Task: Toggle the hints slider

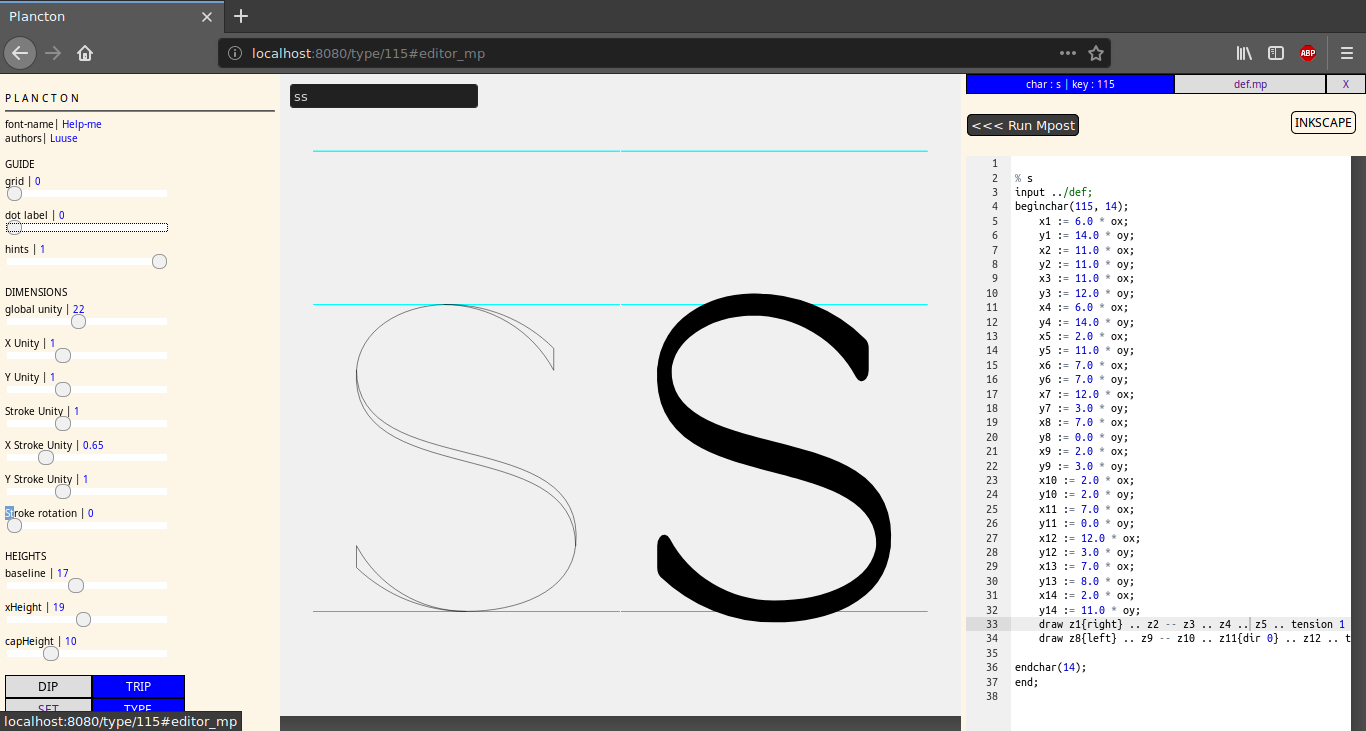Action: point(159,262)
